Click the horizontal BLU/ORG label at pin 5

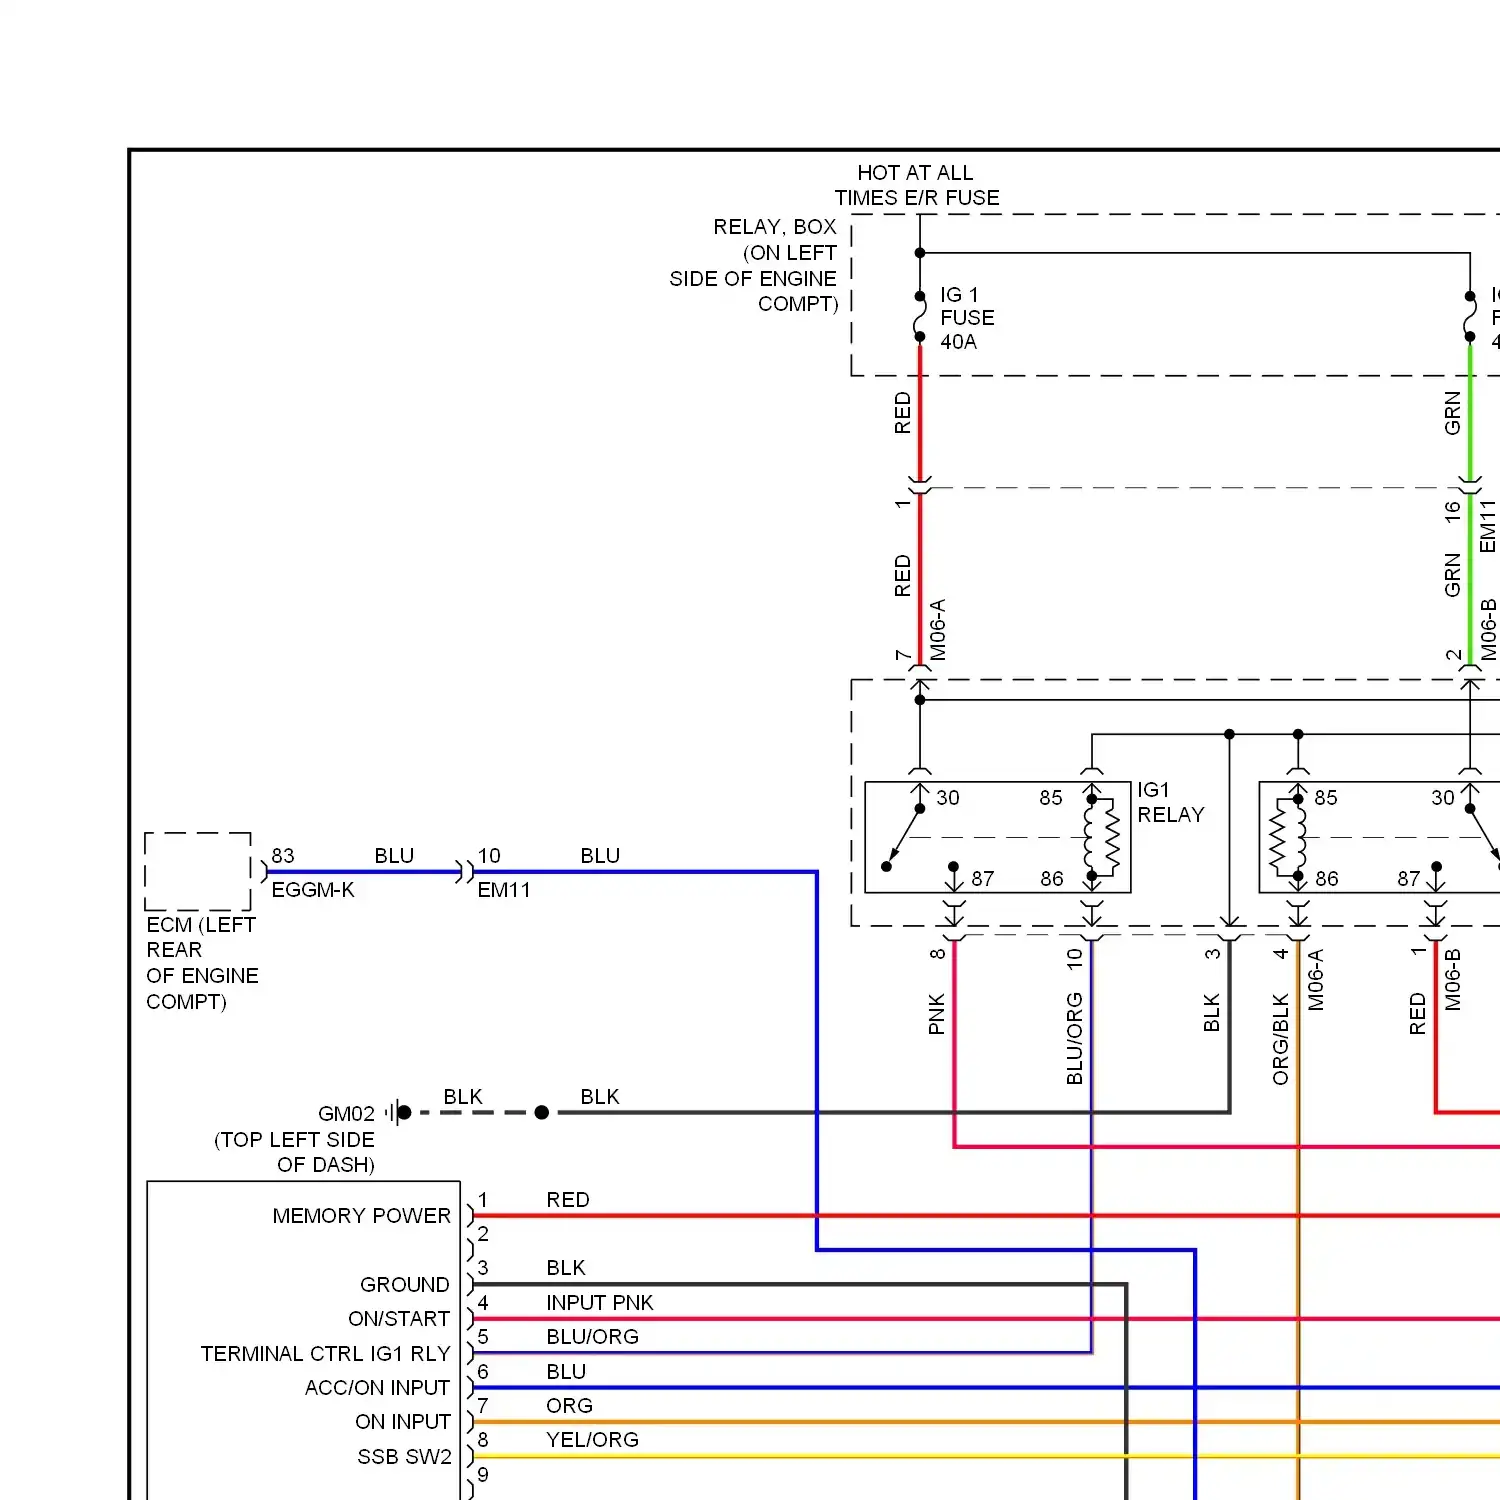click(x=592, y=1337)
